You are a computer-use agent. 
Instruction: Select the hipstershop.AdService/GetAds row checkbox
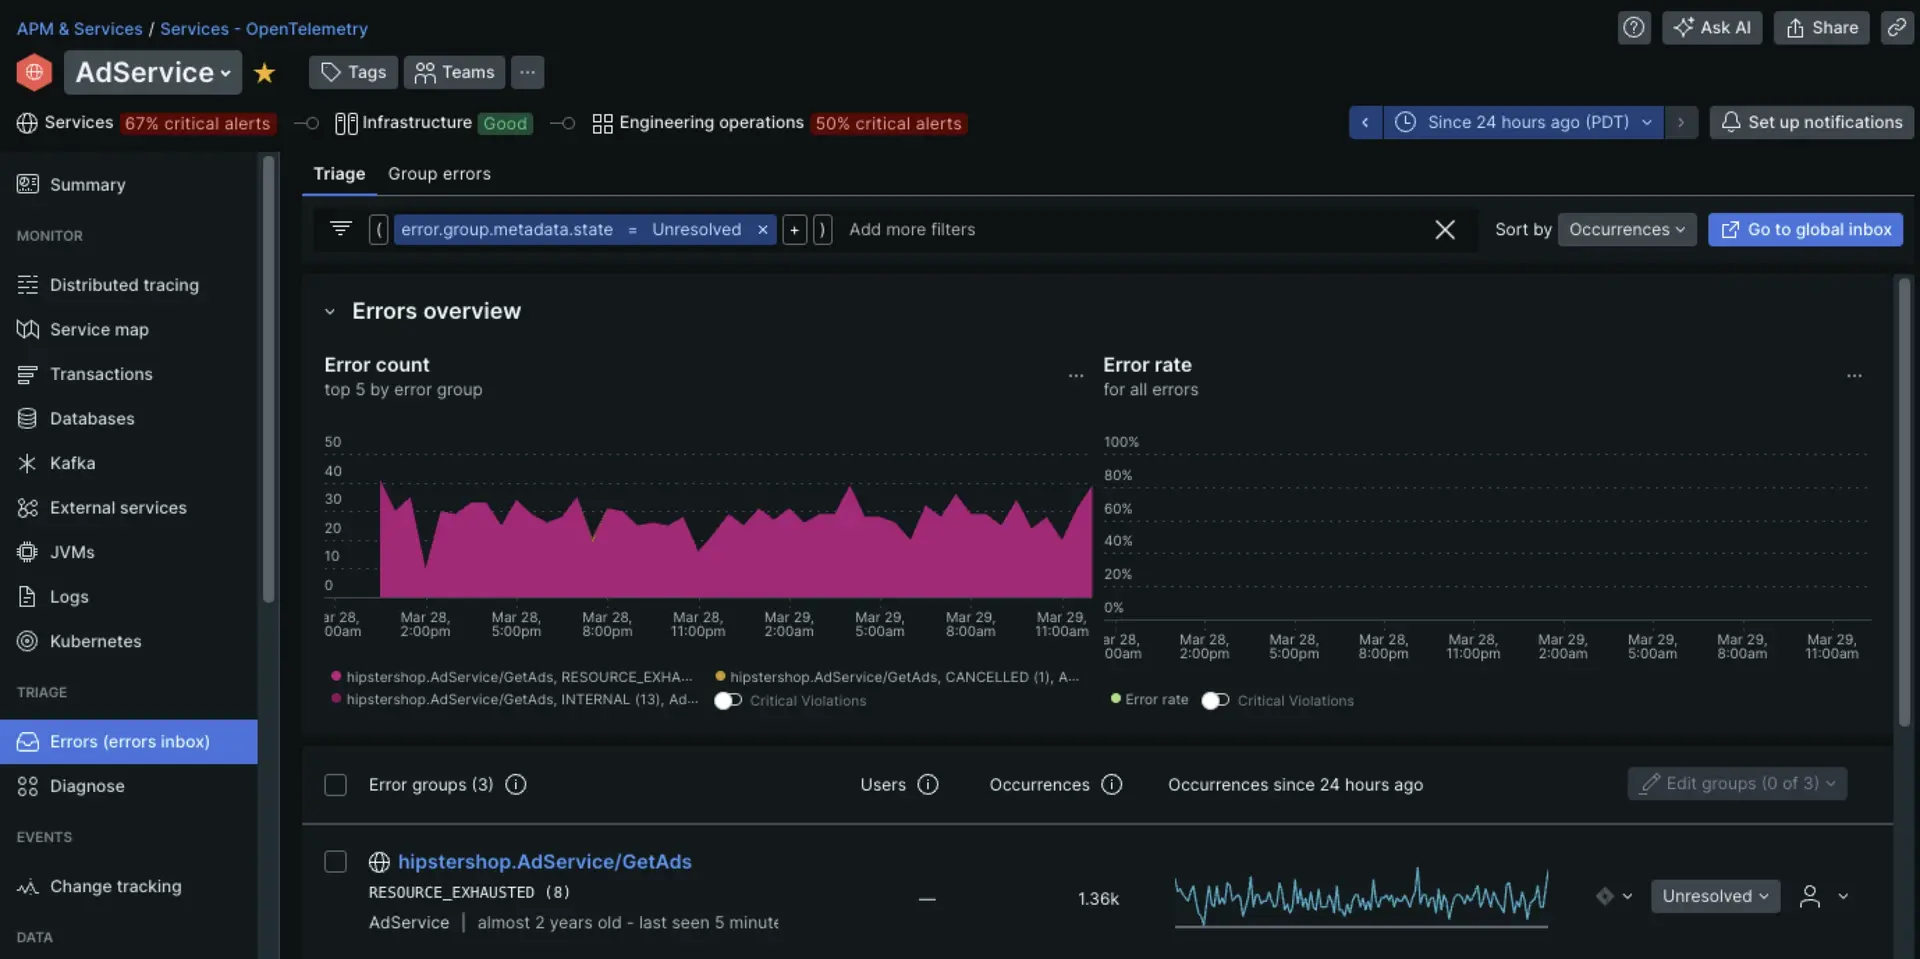pyautogui.click(x=335, y=862)
